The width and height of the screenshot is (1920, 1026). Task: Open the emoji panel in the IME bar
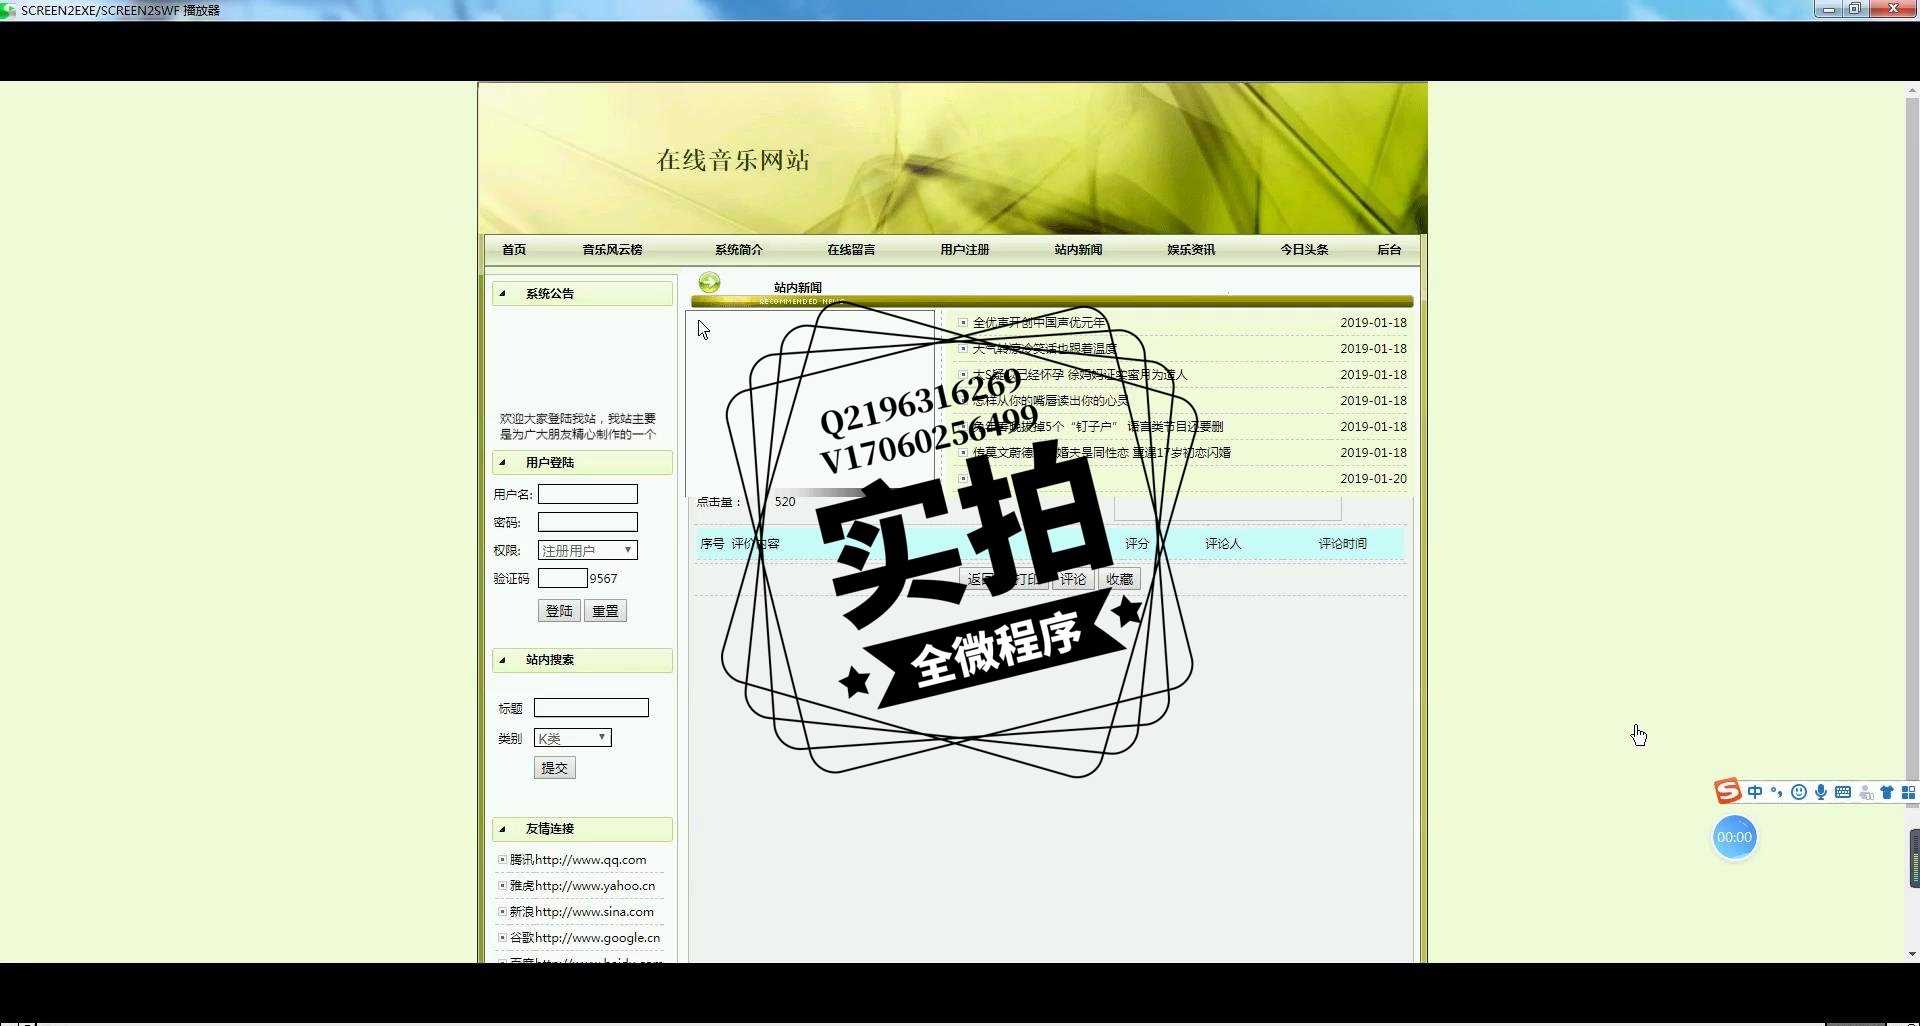(1799, 792)
